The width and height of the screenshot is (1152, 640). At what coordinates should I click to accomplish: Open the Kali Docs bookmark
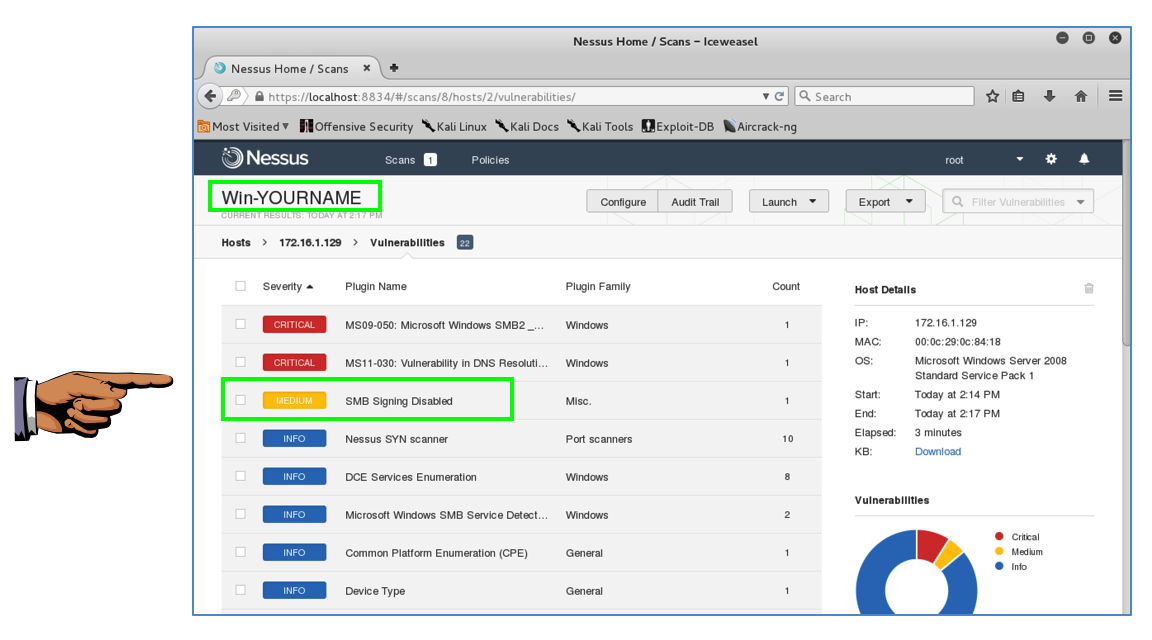tap(527, 126)
